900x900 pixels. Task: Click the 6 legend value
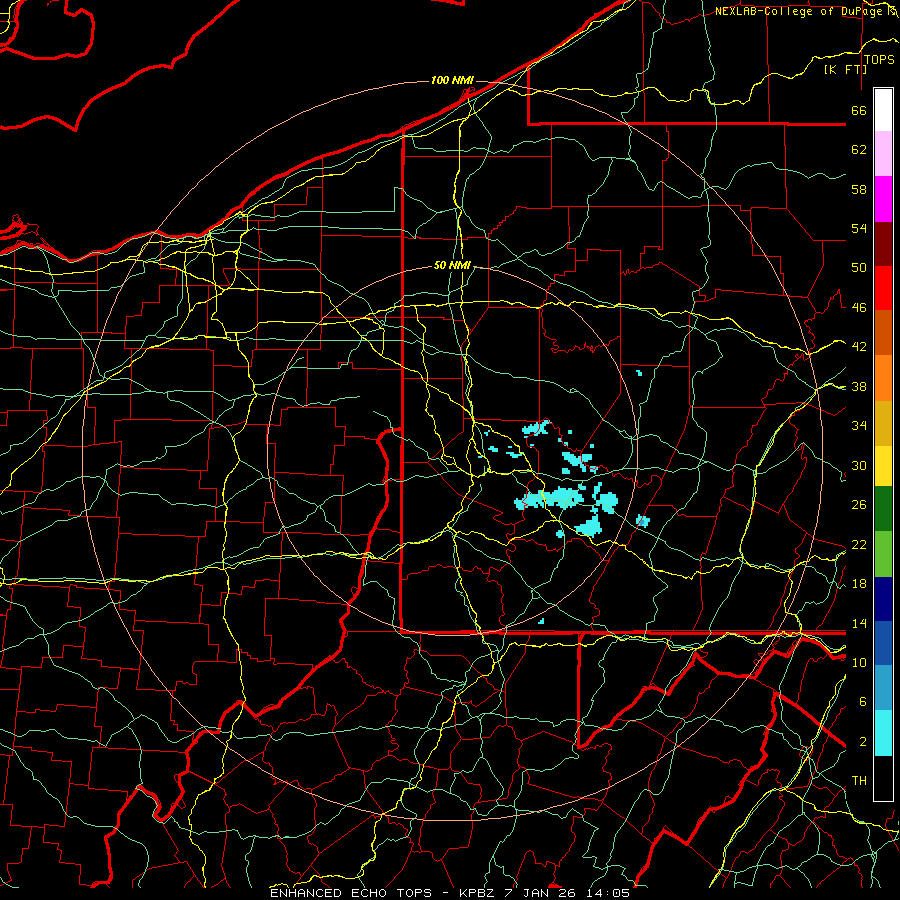point(863,702)
